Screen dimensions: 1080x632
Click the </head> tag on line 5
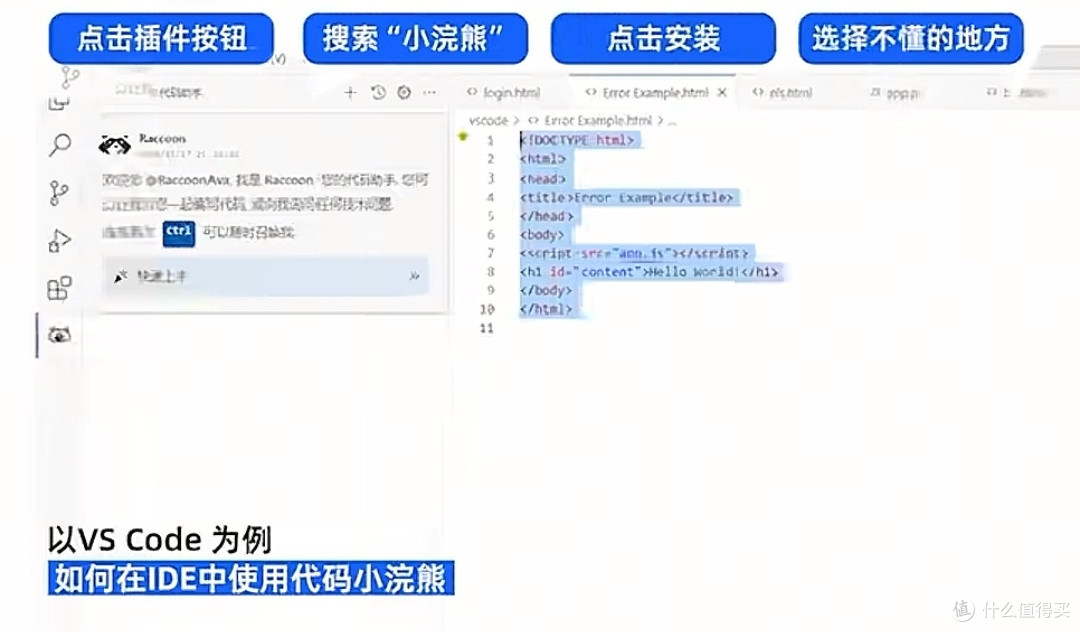coord(546,216)
